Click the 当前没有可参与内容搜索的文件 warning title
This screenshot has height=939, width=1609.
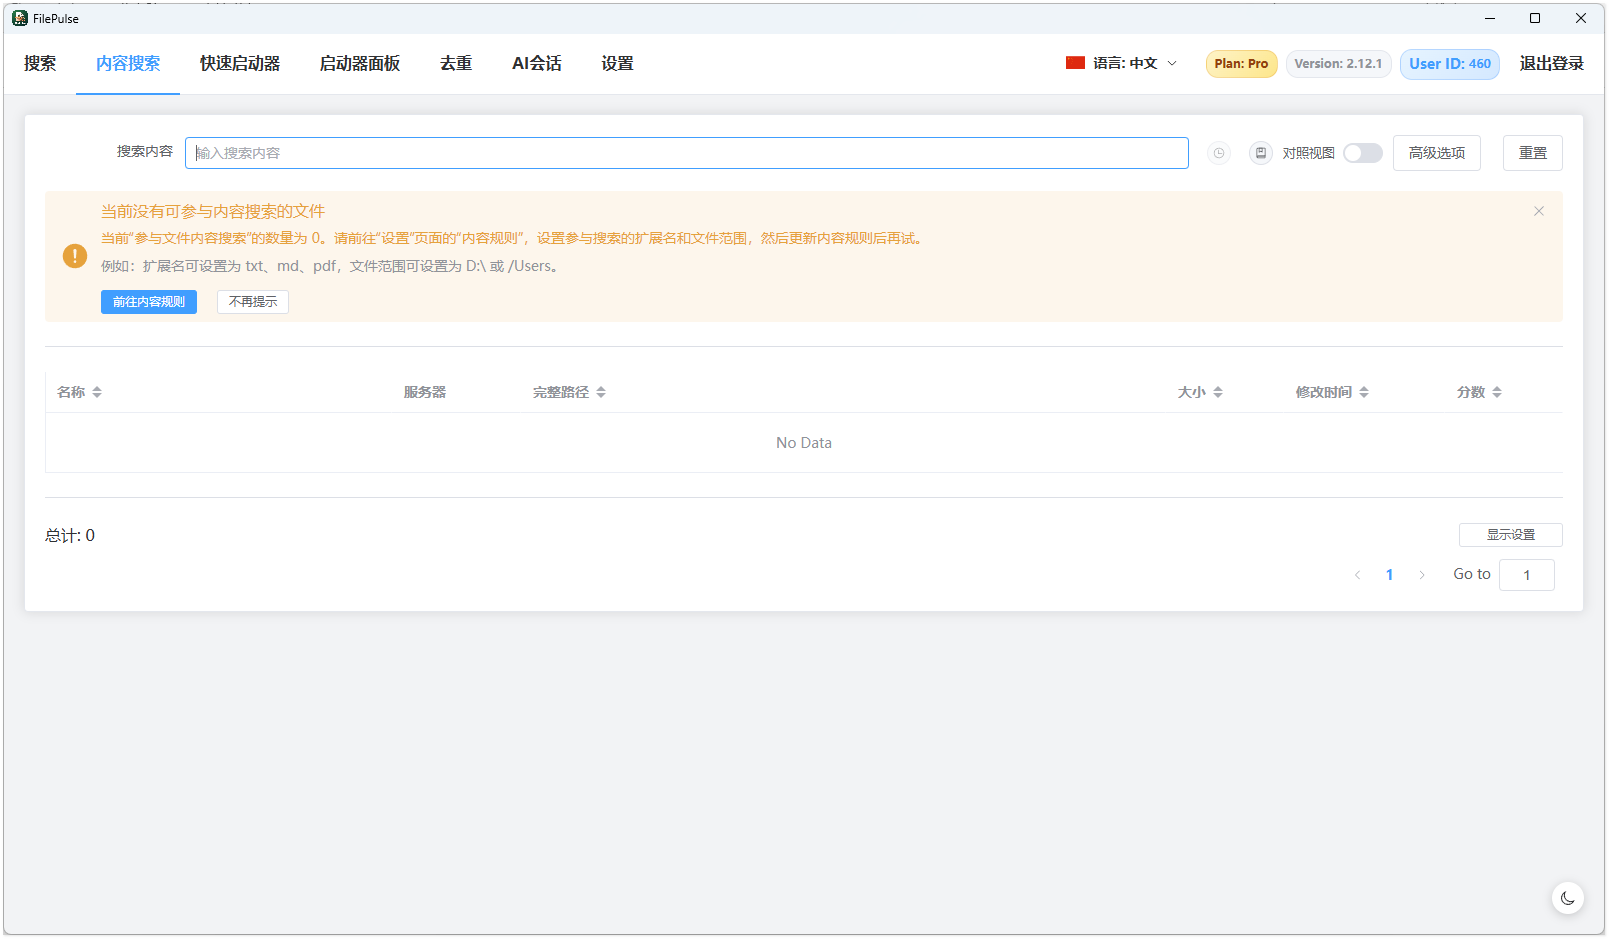tap(213, 211)
